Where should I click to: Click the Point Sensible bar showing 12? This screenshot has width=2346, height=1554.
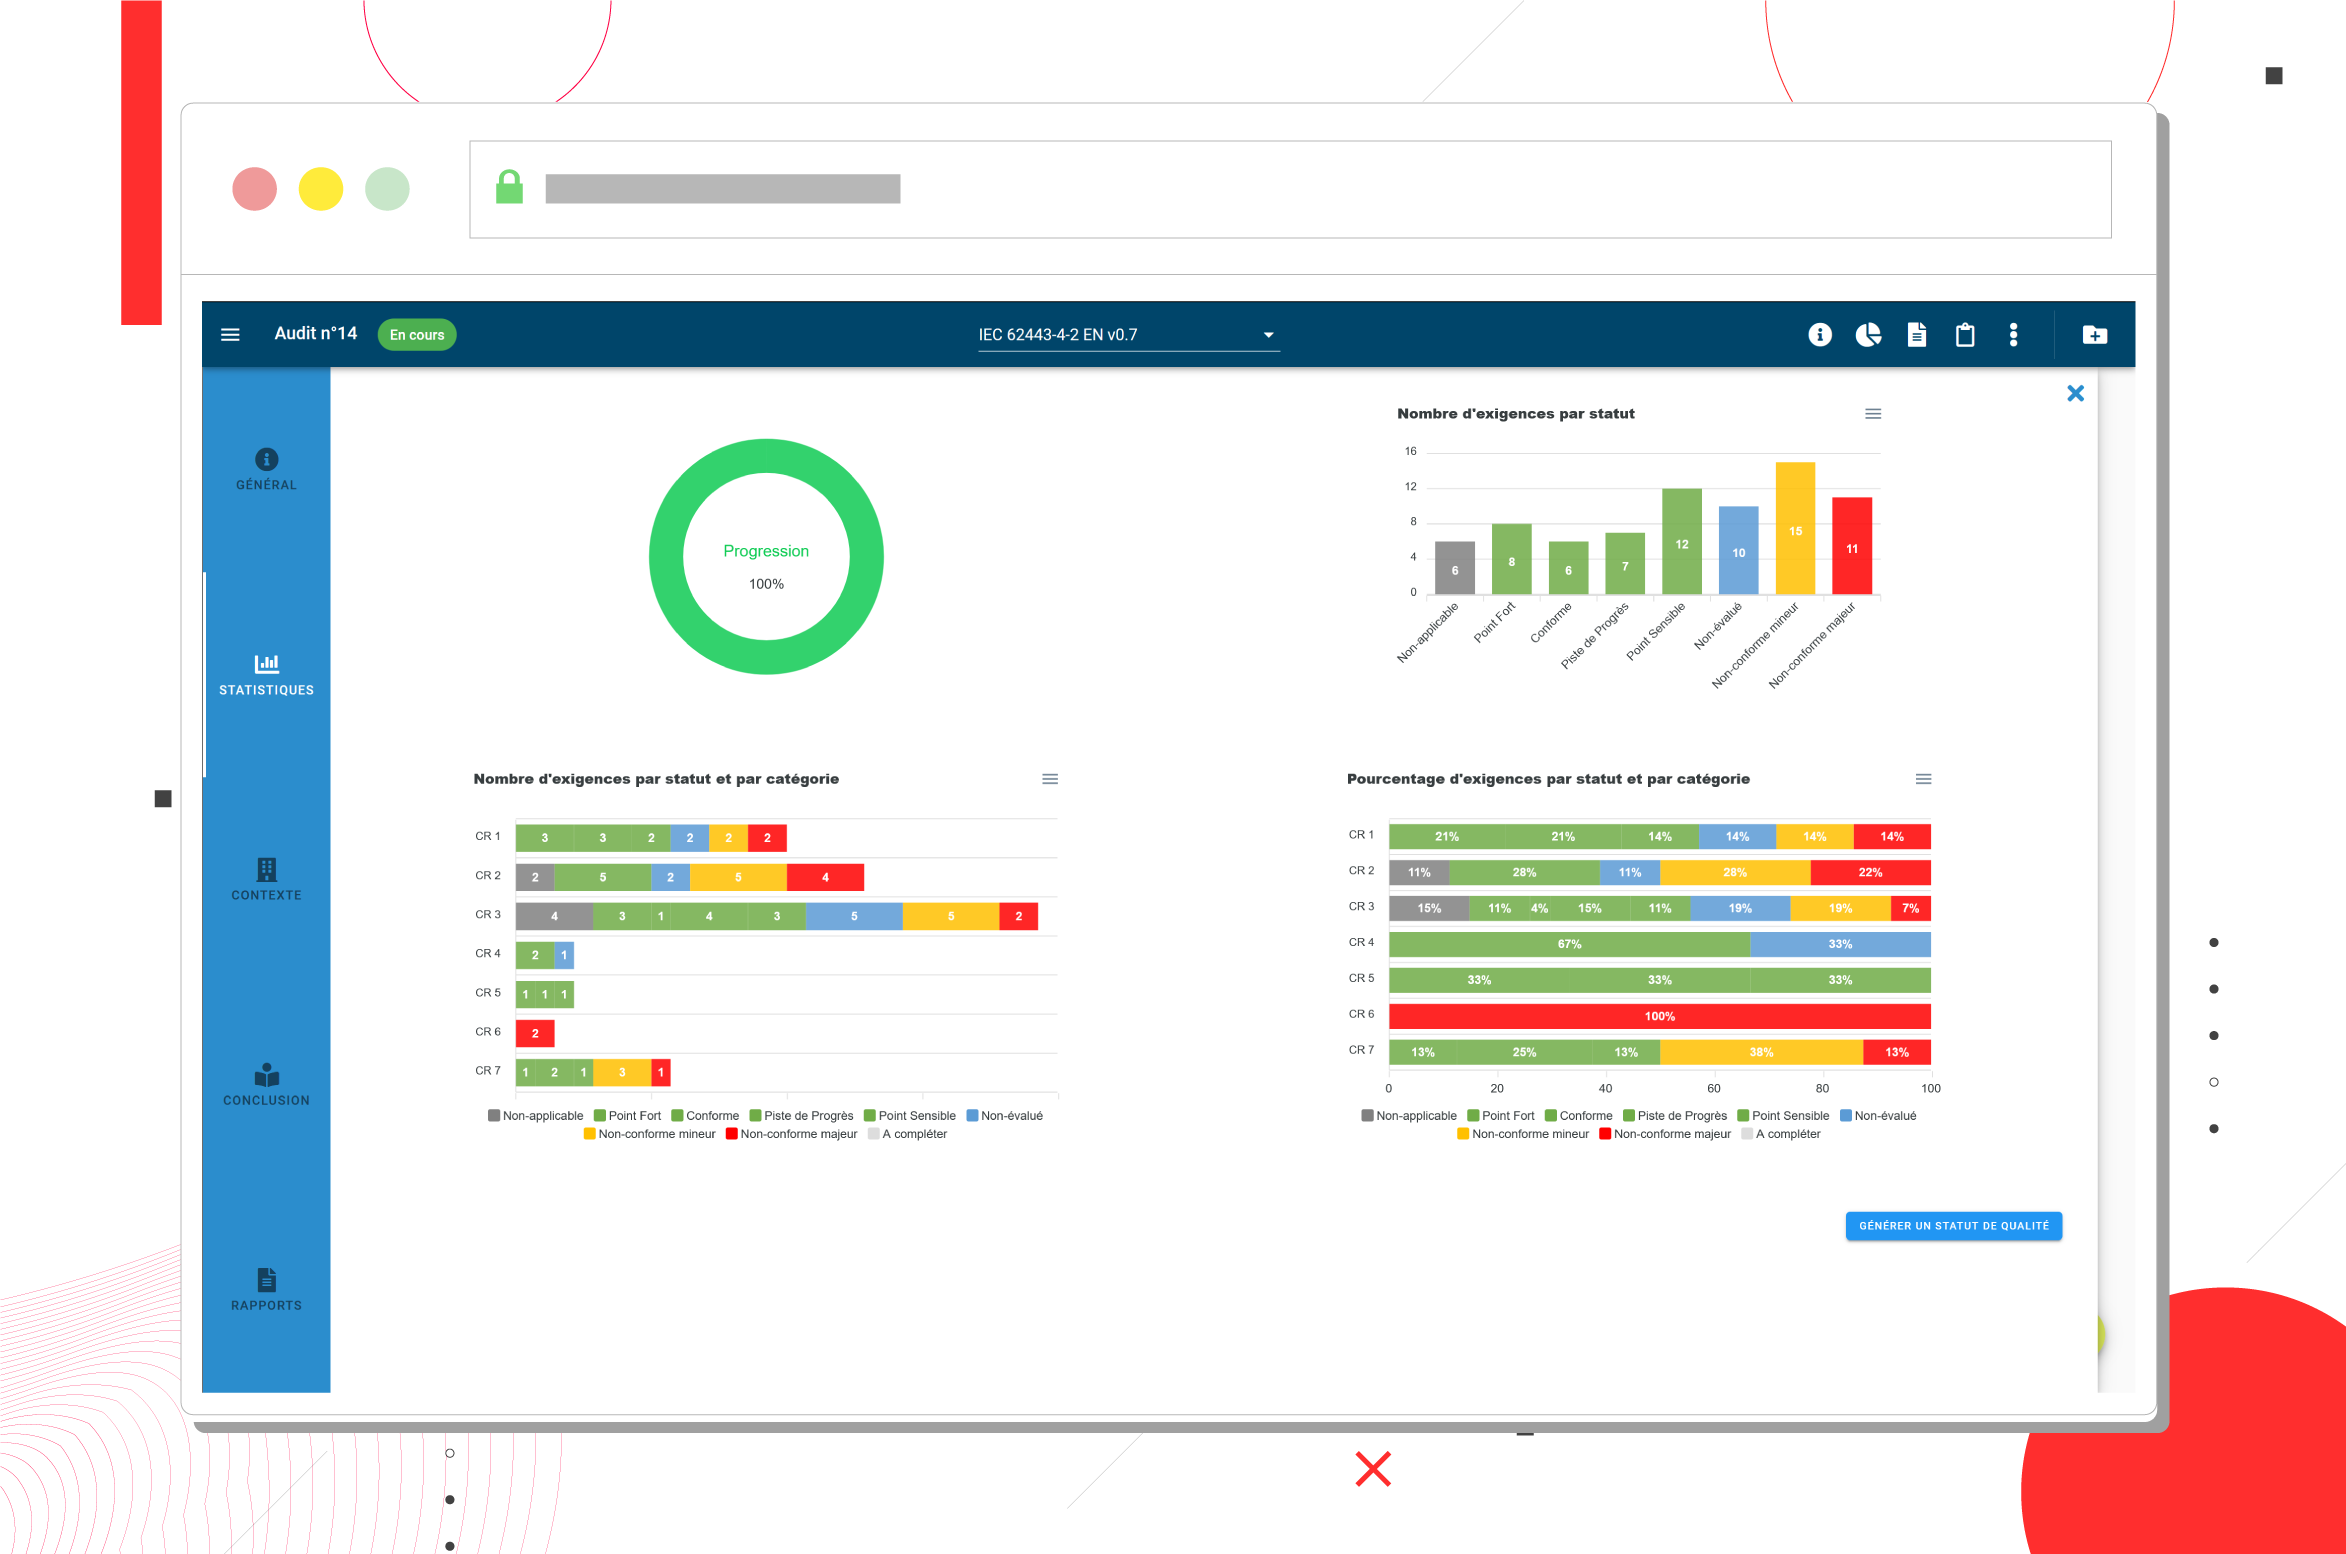1682,541
